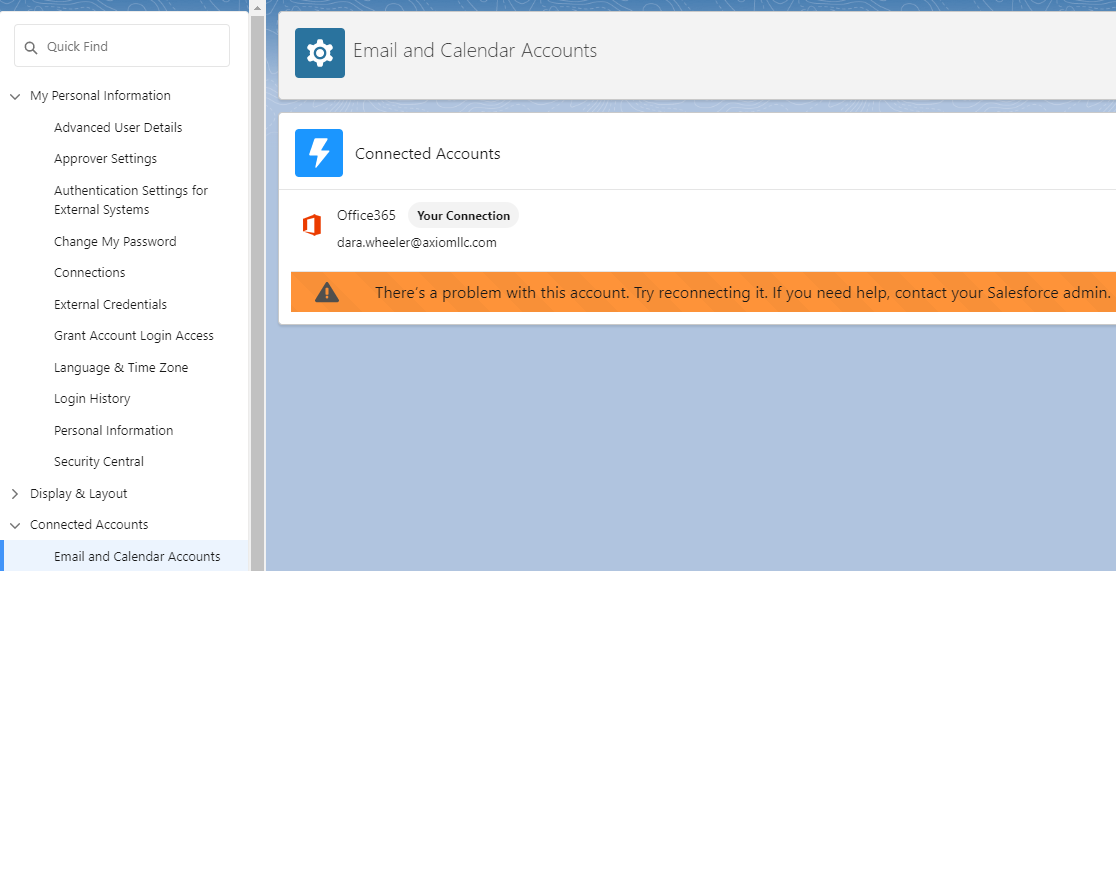Click the Your Connection badge

tap(463, 215)
